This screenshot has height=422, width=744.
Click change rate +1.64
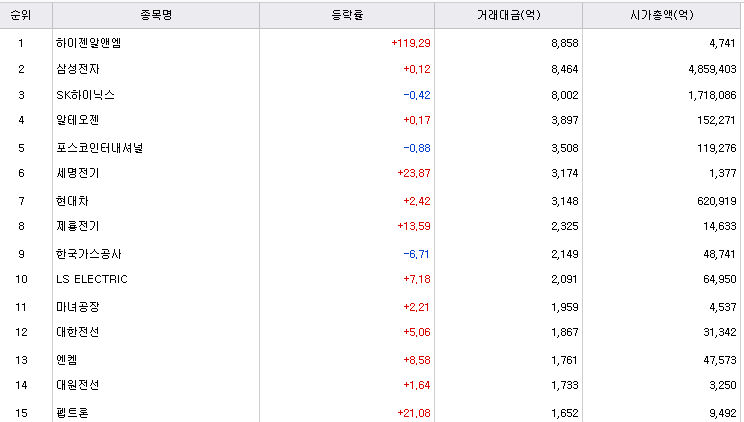[417, 385]
